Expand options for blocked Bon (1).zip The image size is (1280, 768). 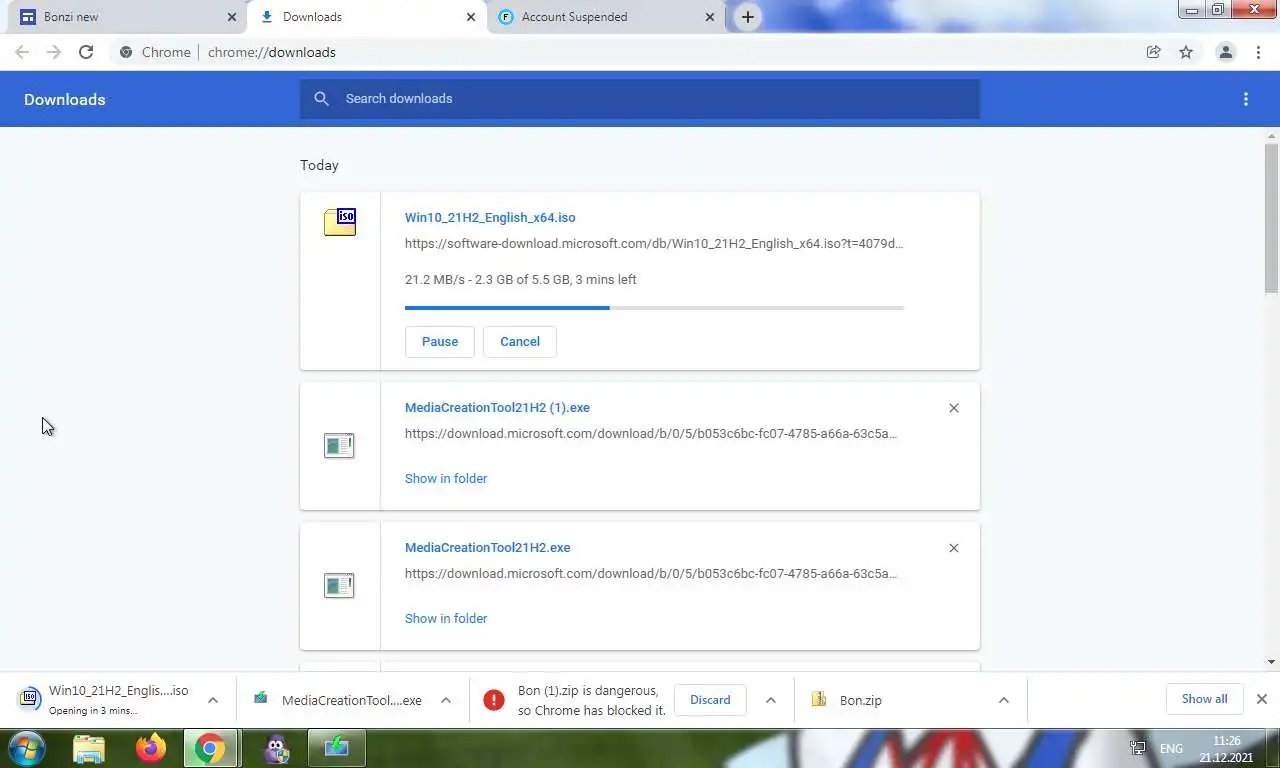(770, 700)
